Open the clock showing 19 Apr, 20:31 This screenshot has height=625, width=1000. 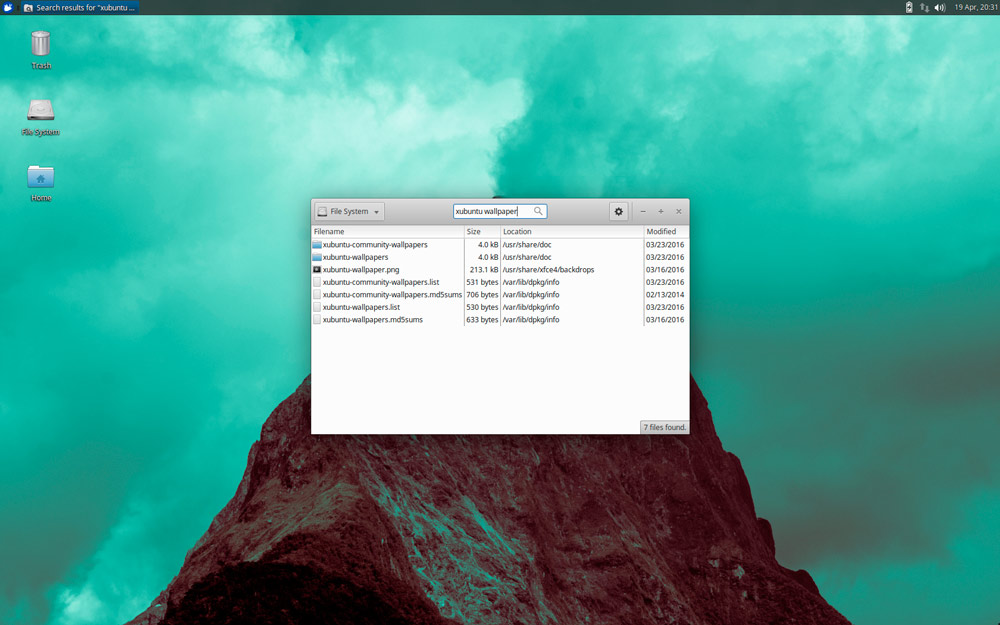pyautogui.click(x=973, y=7)
